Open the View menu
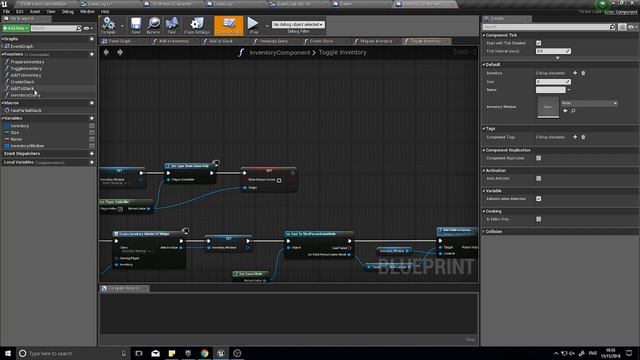The height and width of the screenshot is (360, 640). pyautogui.click(x=51, y=11)
